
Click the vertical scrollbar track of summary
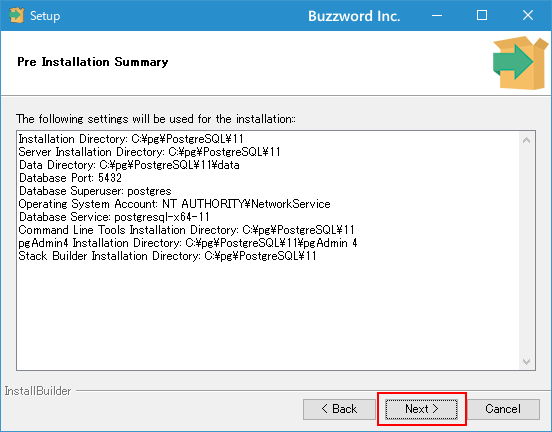tap(527, 251)
